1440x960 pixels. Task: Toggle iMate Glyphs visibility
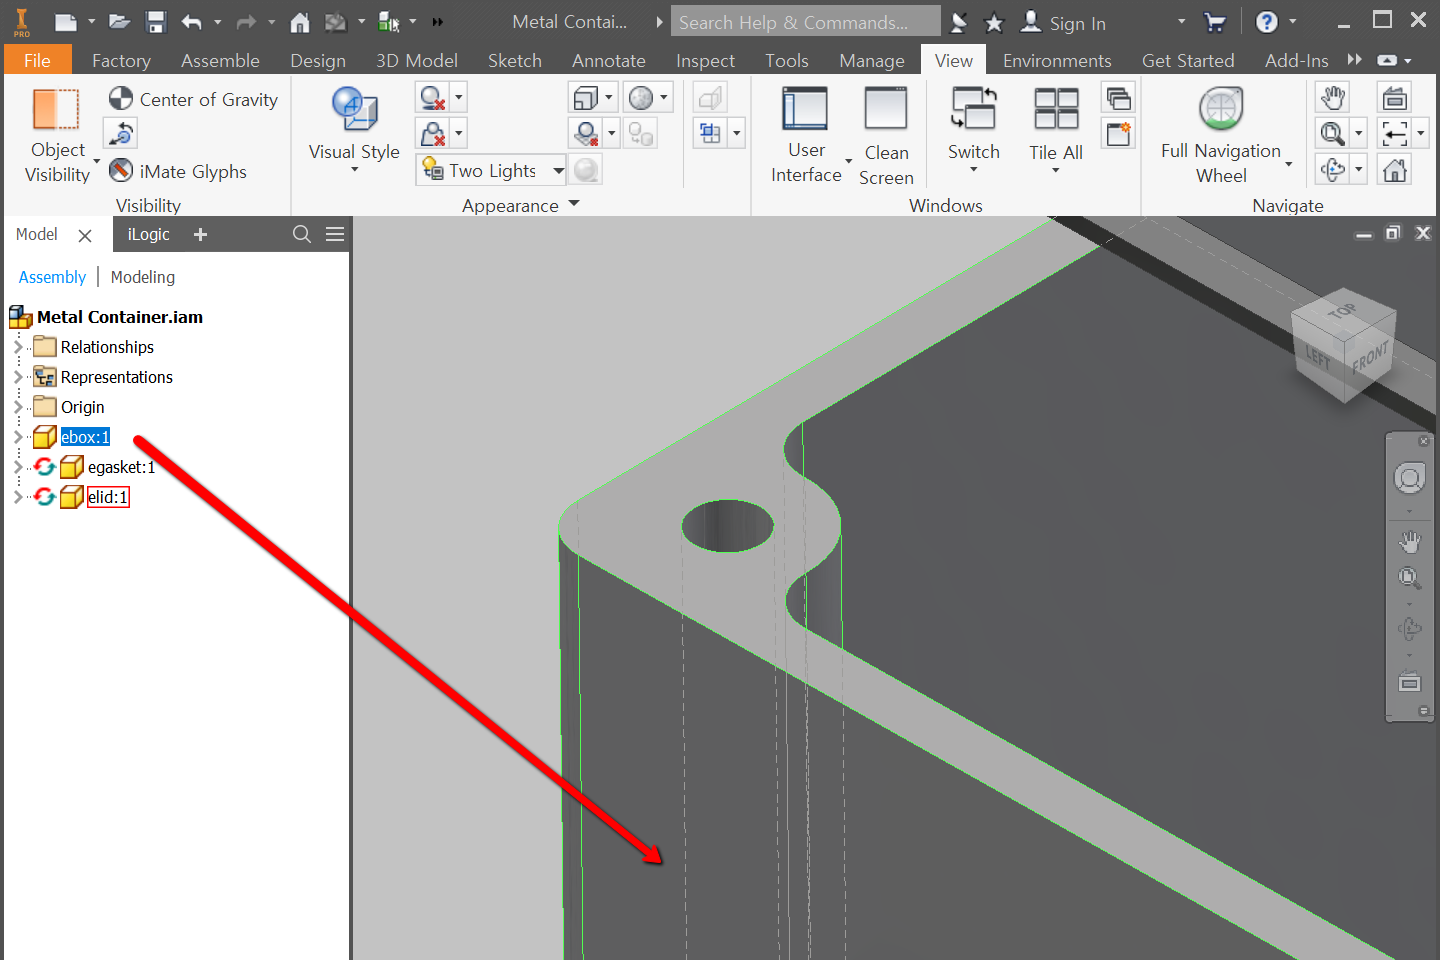tap(178, 171)
